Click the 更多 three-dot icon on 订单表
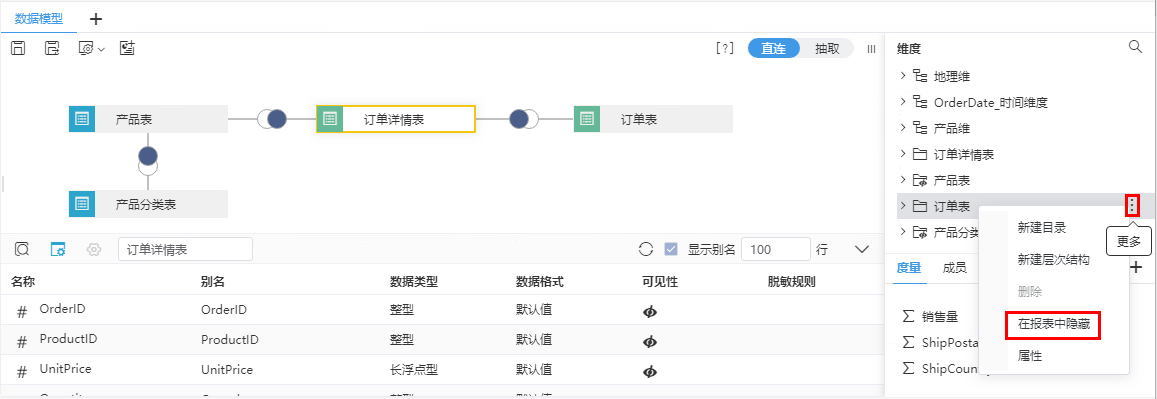The image size is (1157, 399). [1133, 206]
